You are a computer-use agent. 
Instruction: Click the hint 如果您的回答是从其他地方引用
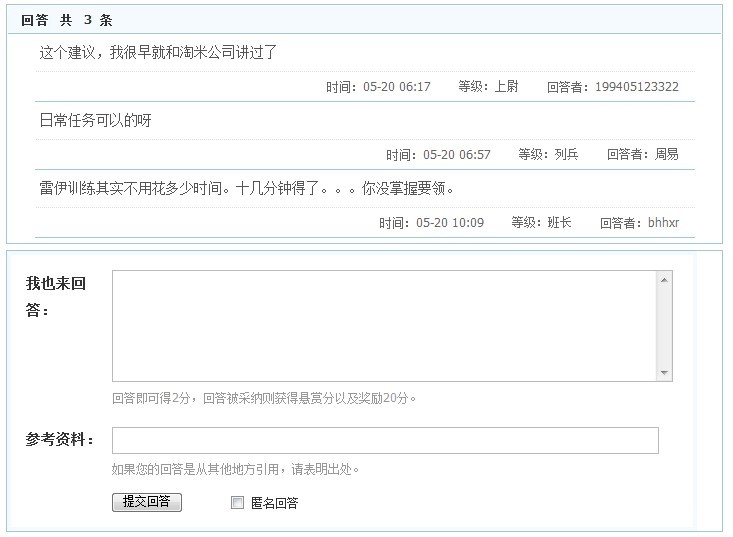pos(235,469)
